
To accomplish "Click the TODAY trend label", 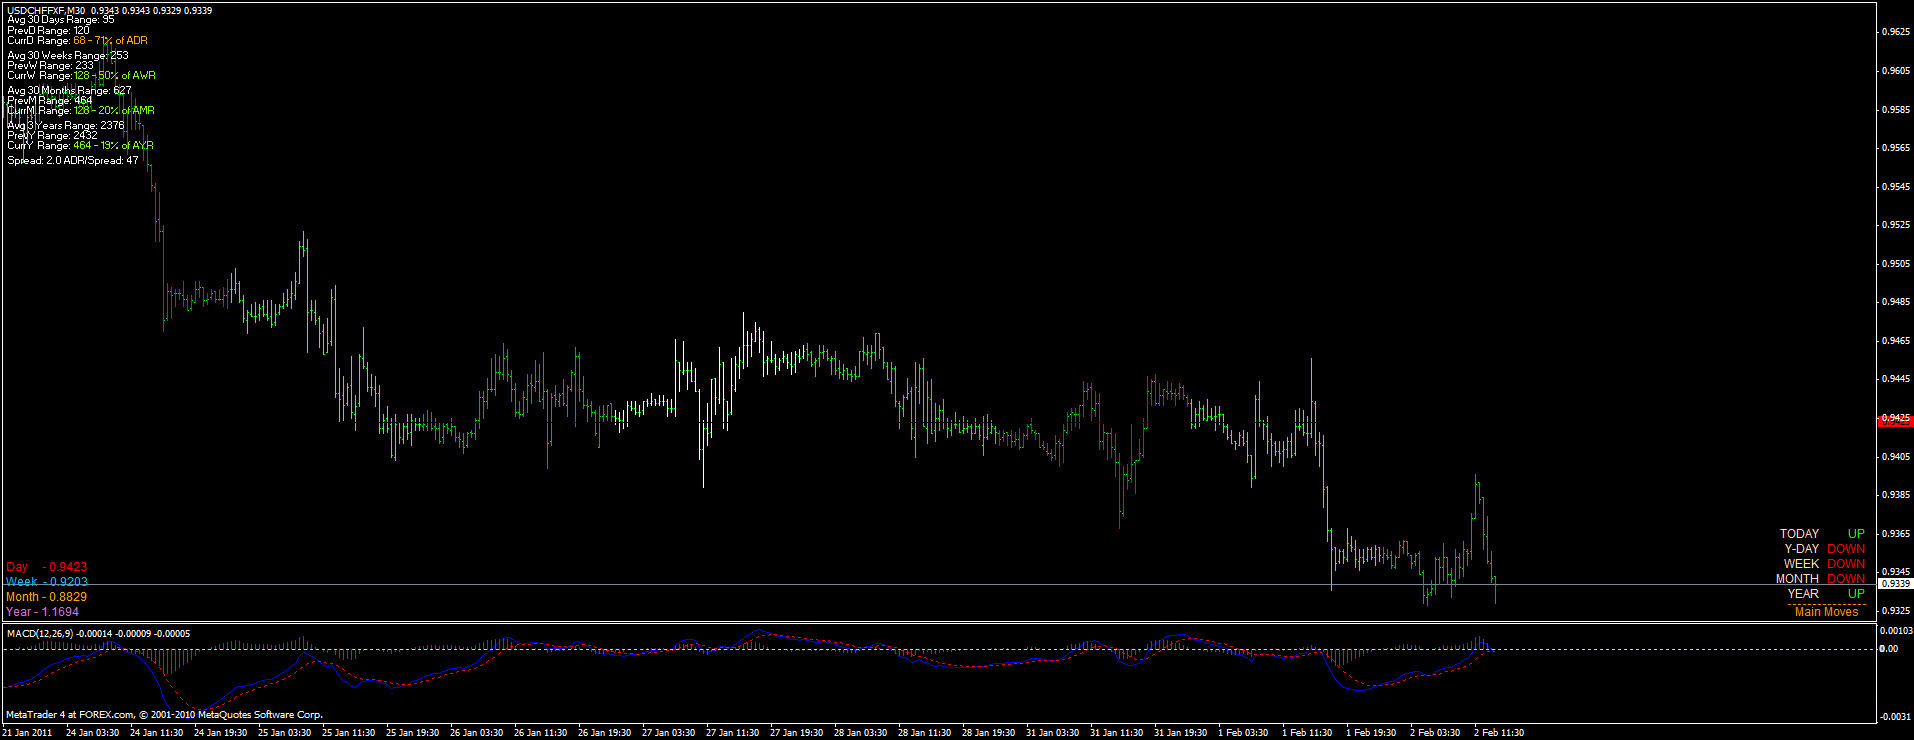I will pyautogui.click(x=1799, y=534).
